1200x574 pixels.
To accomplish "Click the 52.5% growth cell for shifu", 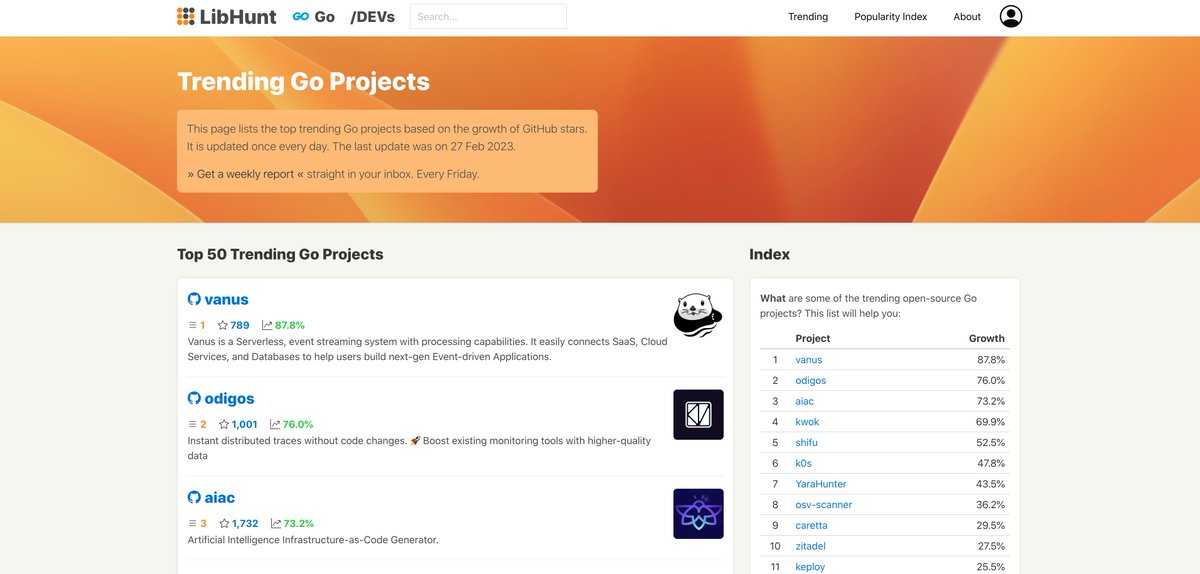I will (x=990, y=443).
